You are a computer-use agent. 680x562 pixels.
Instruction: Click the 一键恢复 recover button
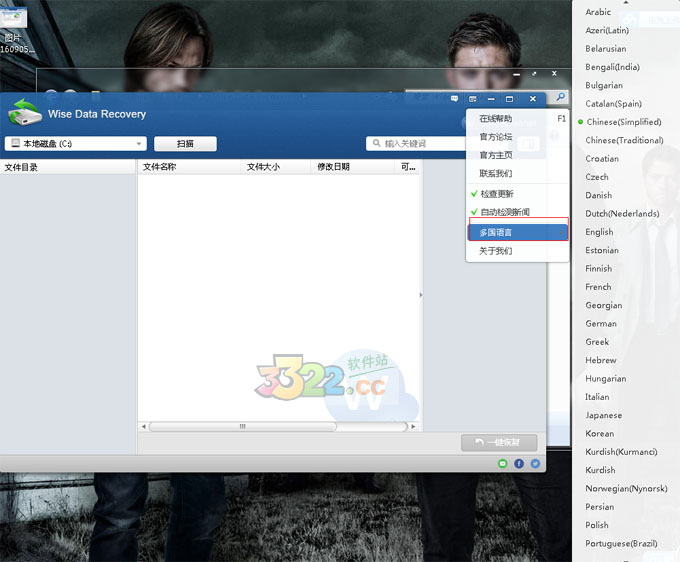tap(499, 443)
